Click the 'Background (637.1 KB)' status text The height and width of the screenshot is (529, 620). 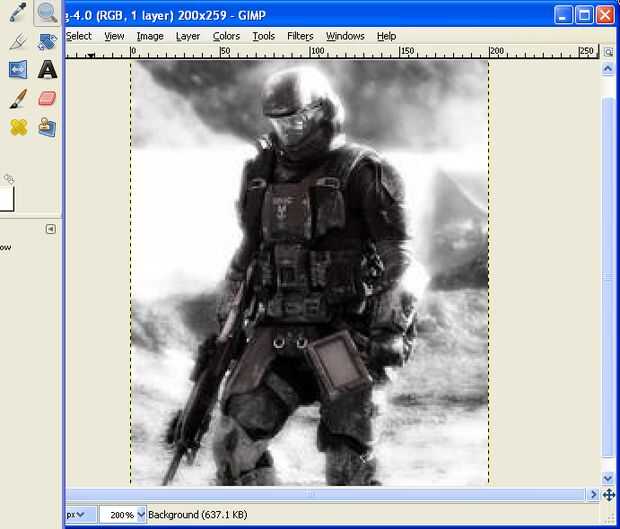(x=198, y=515)
